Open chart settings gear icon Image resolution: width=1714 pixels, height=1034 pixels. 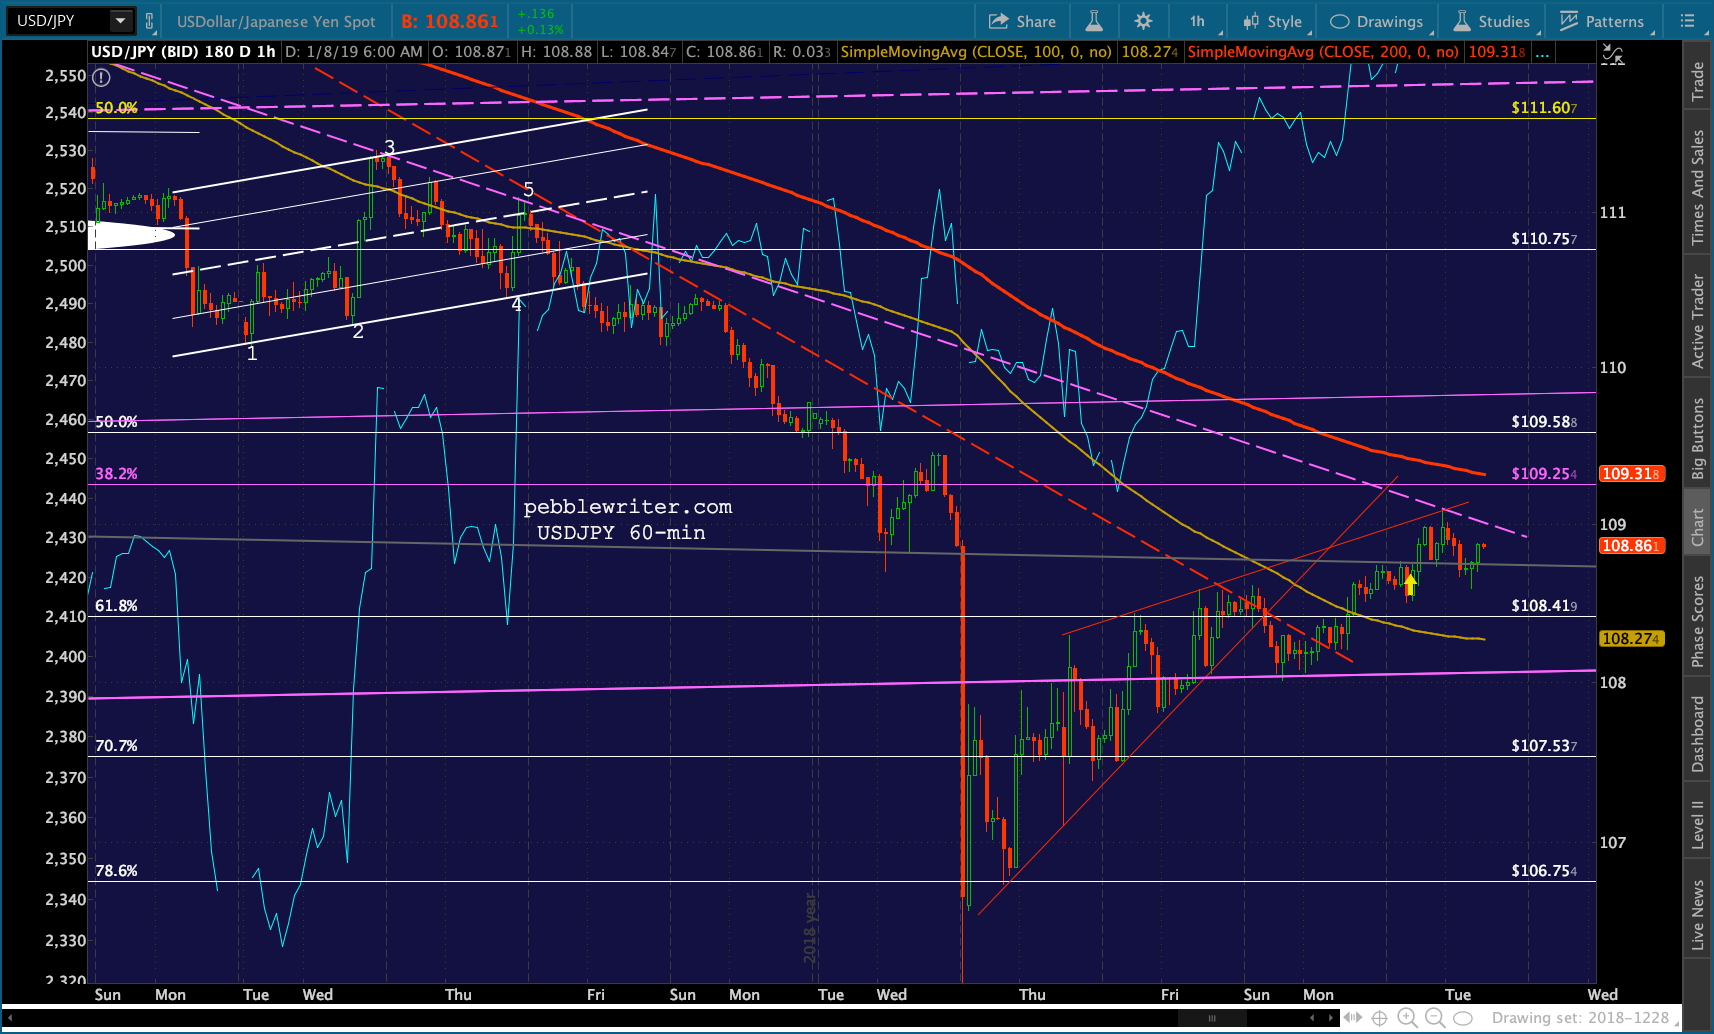(1144, 21)
